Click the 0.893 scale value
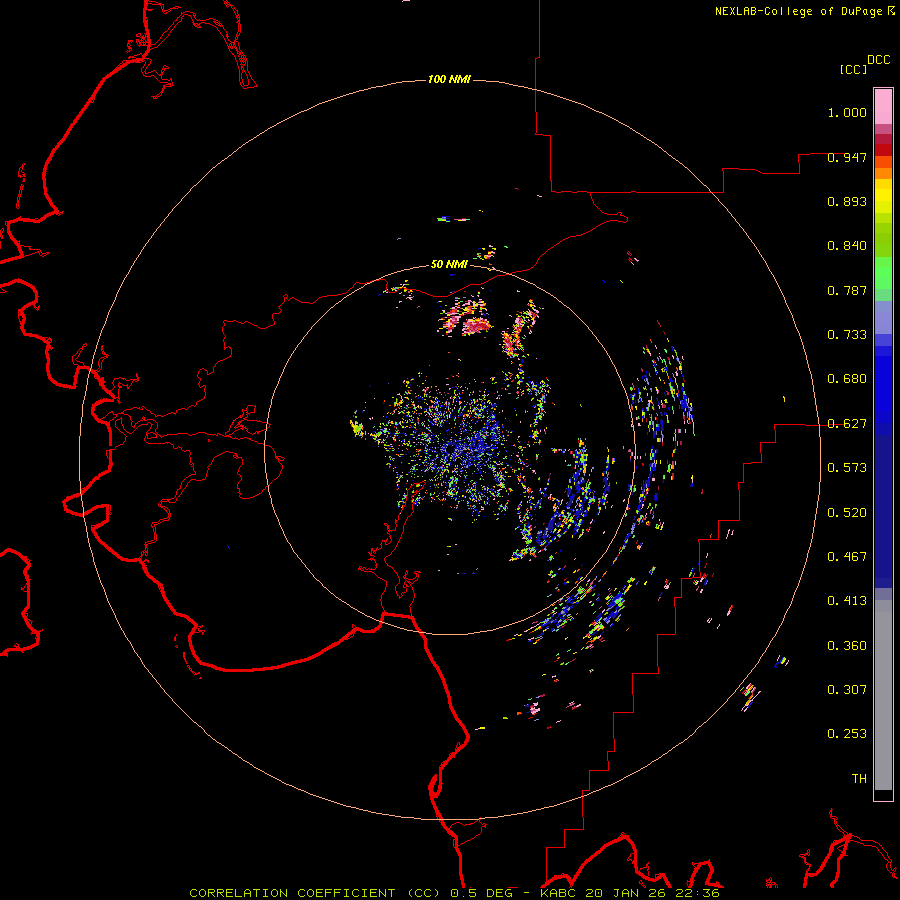Screen dimensions: 900x900 (x=847, y=201)
